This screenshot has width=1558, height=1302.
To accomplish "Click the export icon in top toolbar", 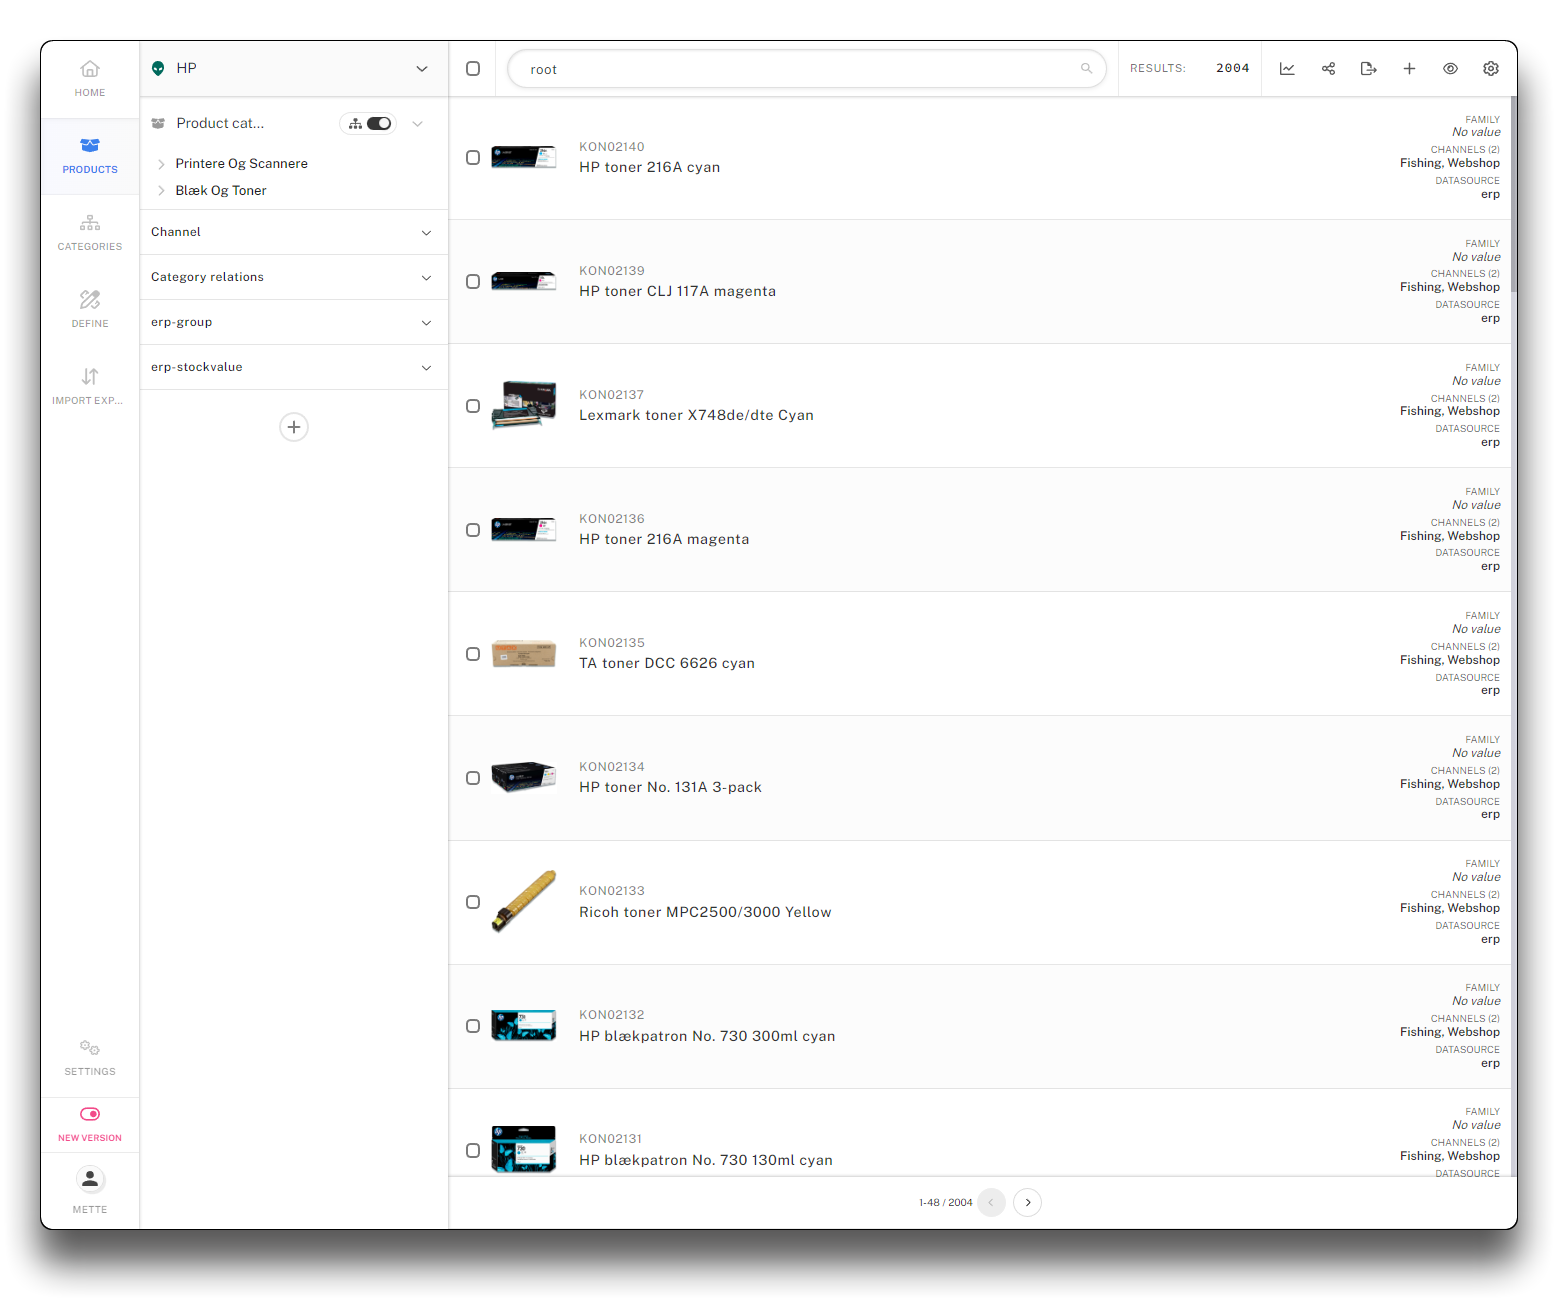I will (1368, 69).
